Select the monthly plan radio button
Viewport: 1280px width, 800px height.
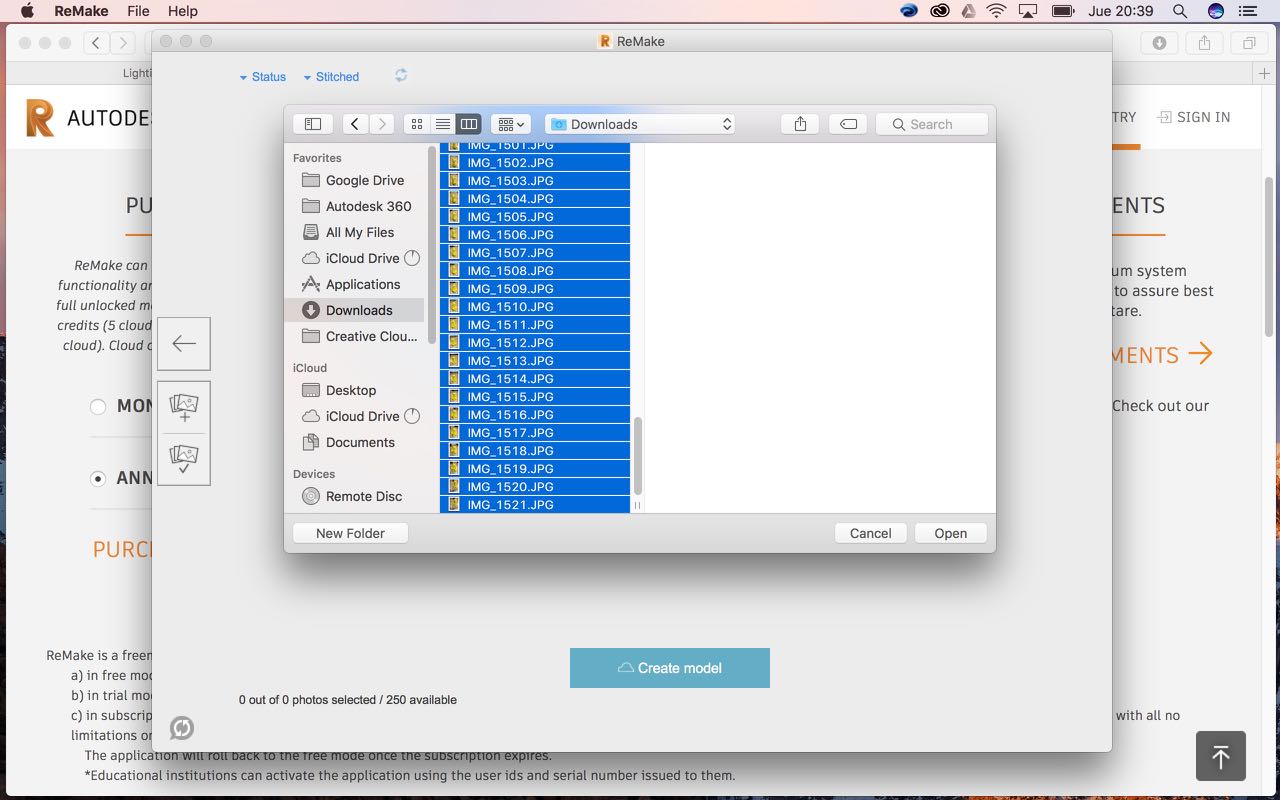click(x=98, y=407)
